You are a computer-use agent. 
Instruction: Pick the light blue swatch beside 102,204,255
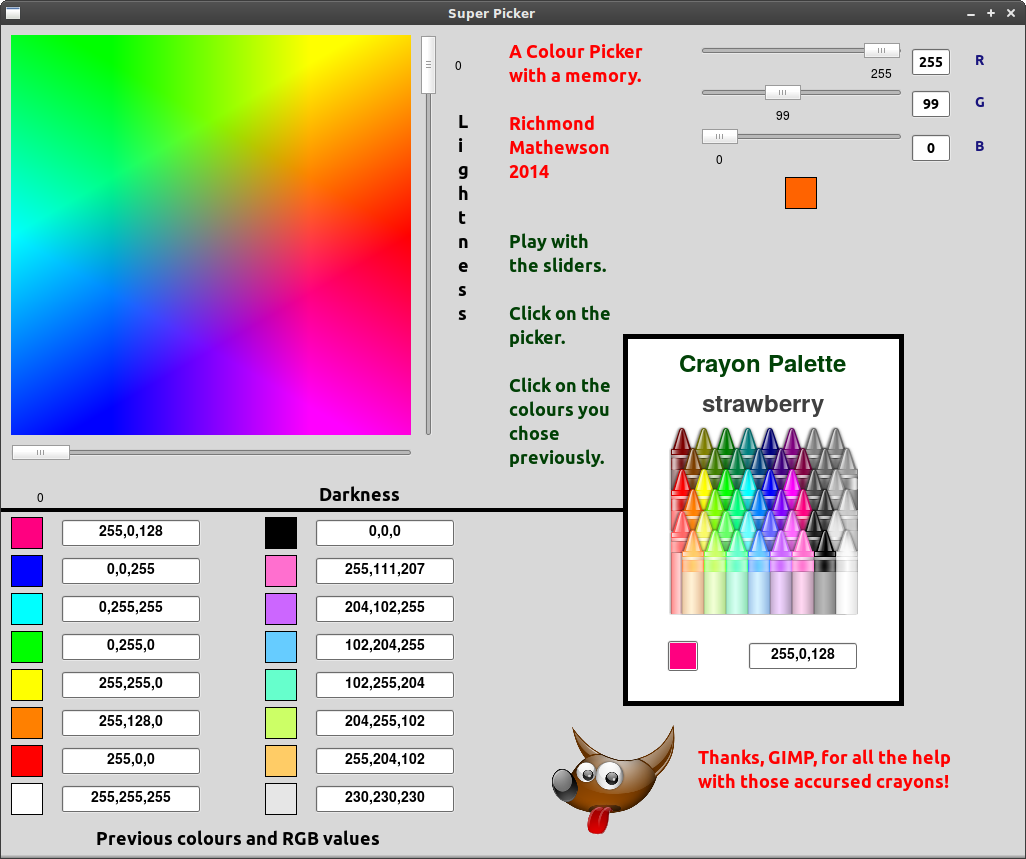coord(281,647)
